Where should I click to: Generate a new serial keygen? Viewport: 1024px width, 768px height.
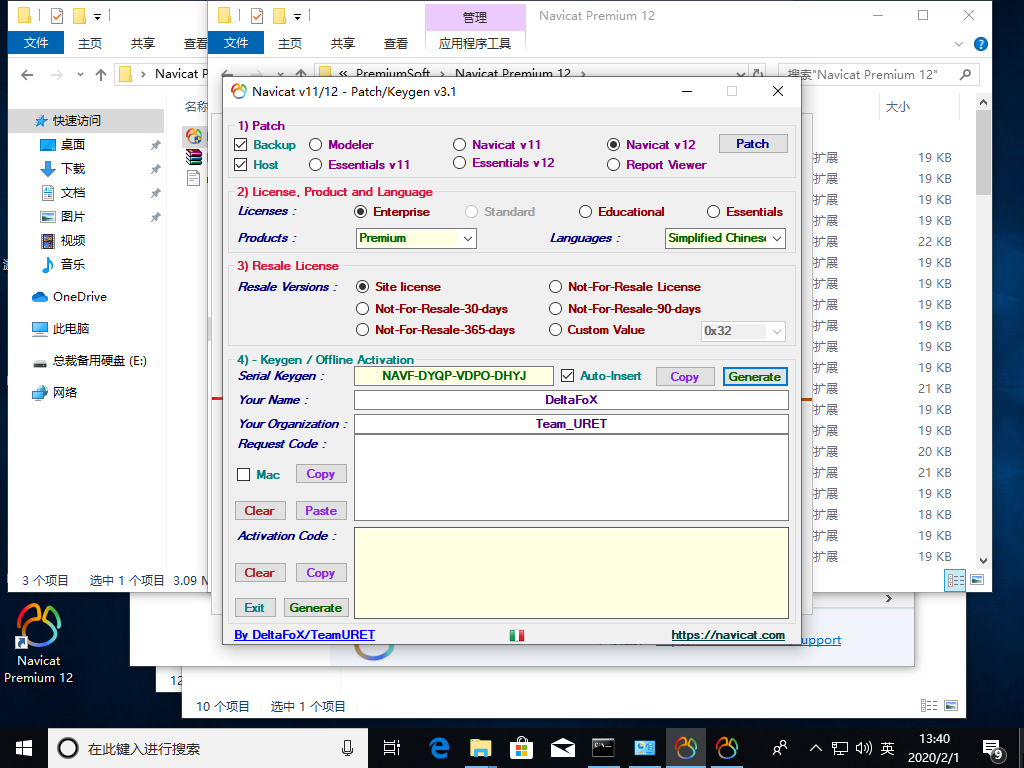pos(755,377)
